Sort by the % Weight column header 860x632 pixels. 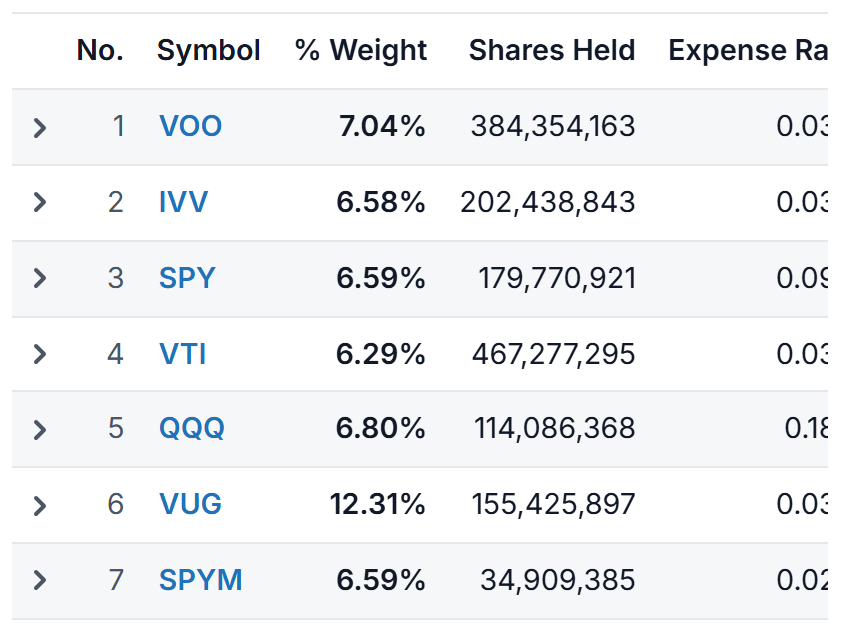pos(361,50)
